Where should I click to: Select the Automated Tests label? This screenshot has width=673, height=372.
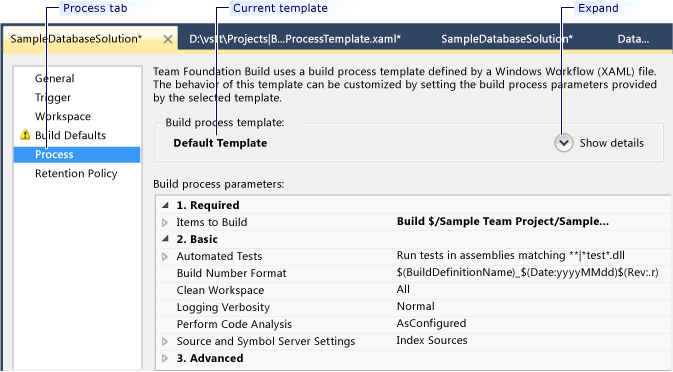[x=219, y=256]
